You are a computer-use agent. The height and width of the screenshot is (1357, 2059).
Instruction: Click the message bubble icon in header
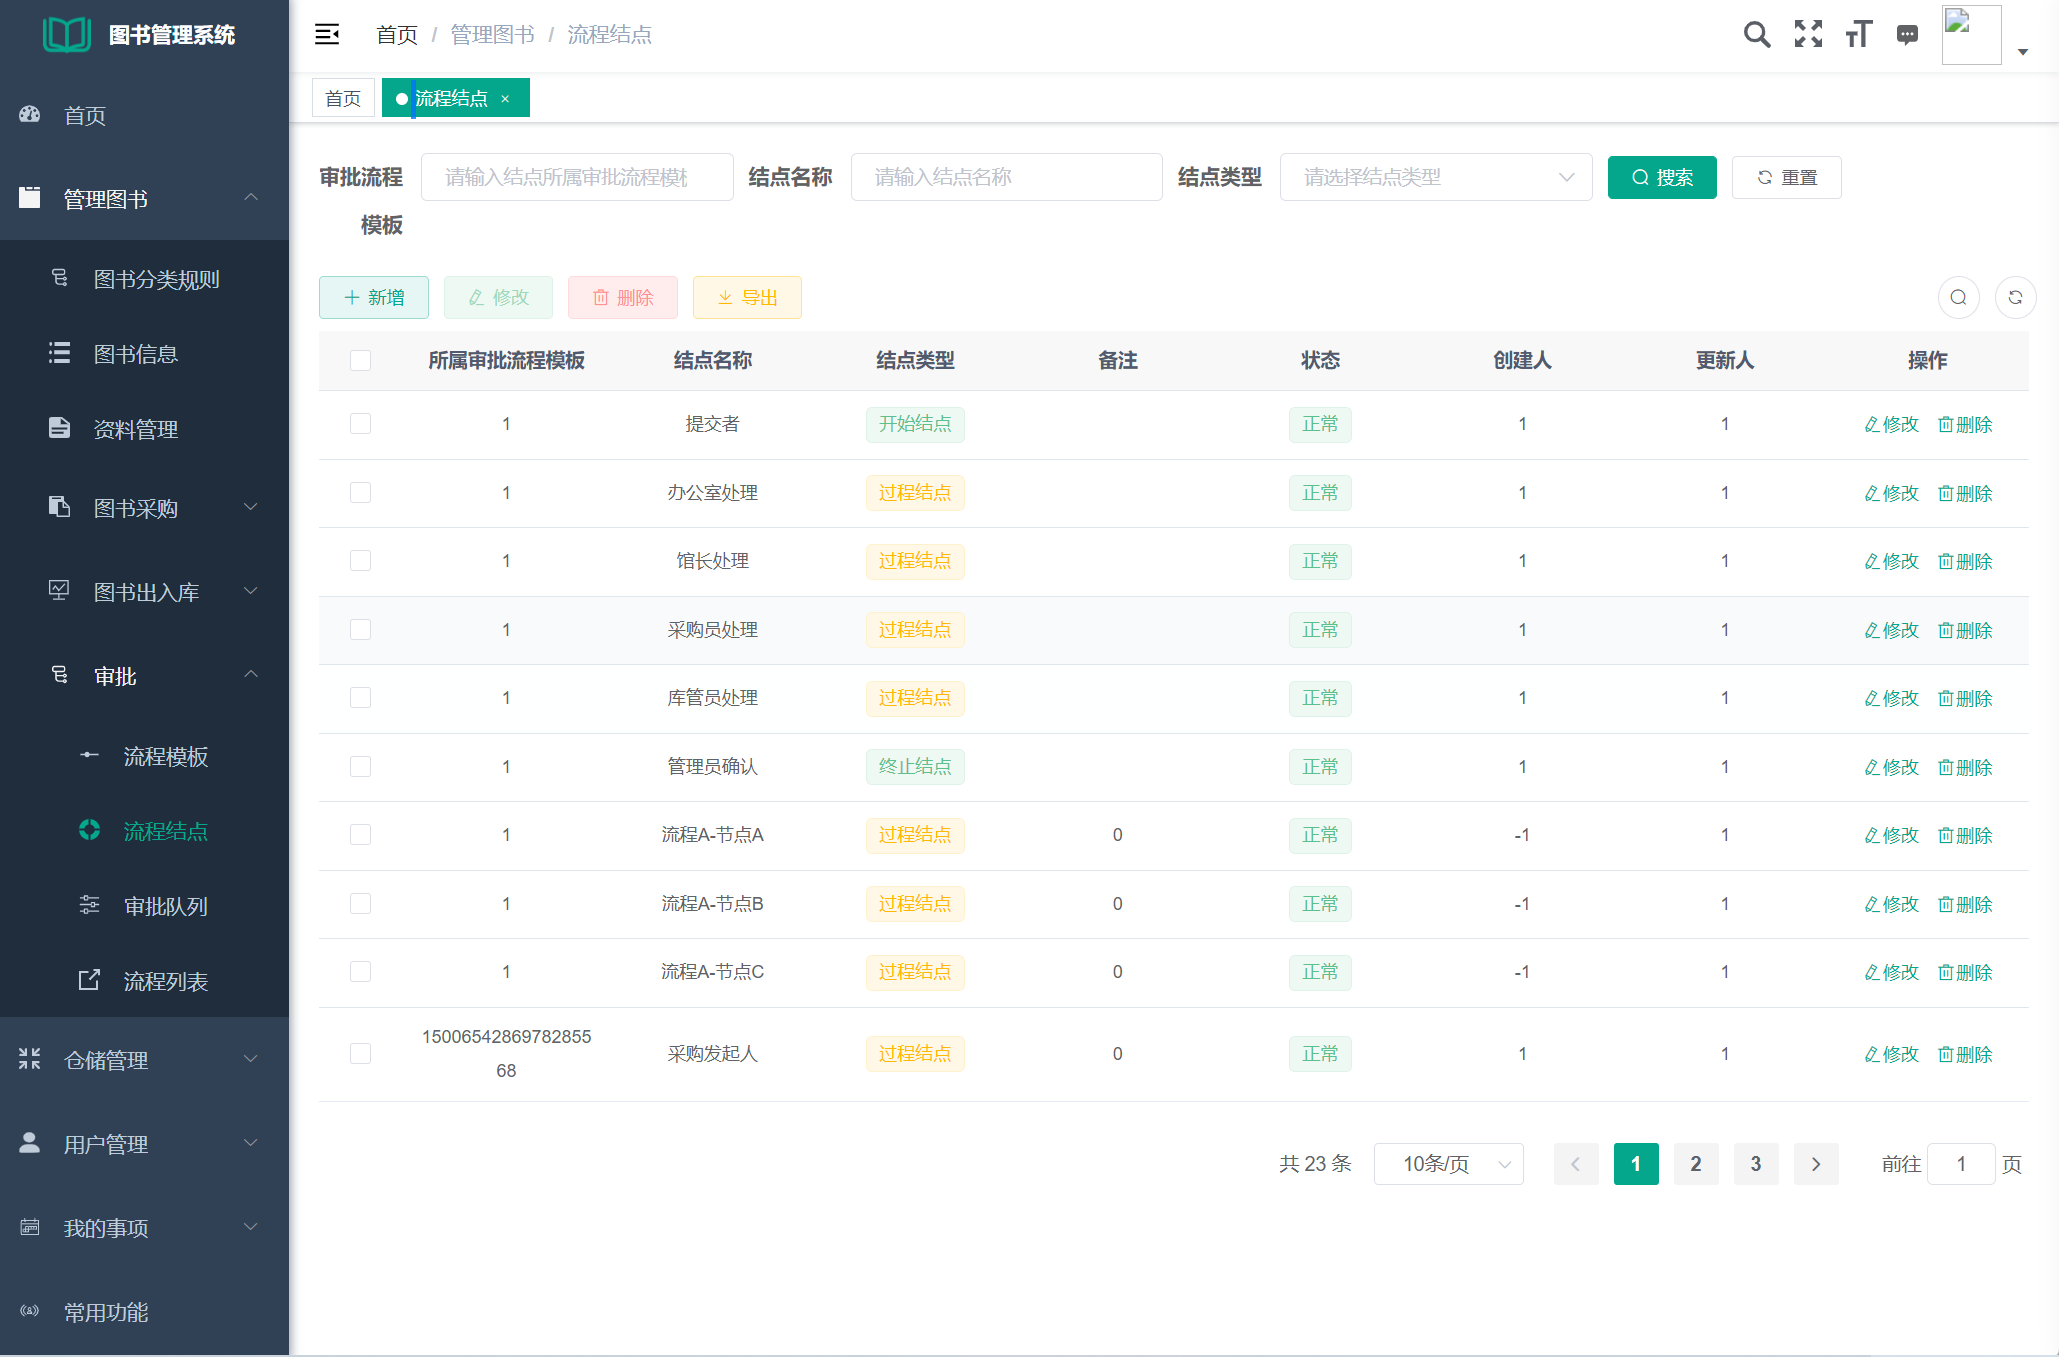point(1907,35)
